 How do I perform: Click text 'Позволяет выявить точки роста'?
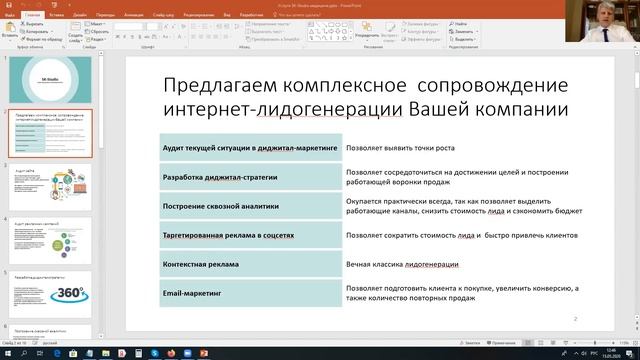click(400, 148)
